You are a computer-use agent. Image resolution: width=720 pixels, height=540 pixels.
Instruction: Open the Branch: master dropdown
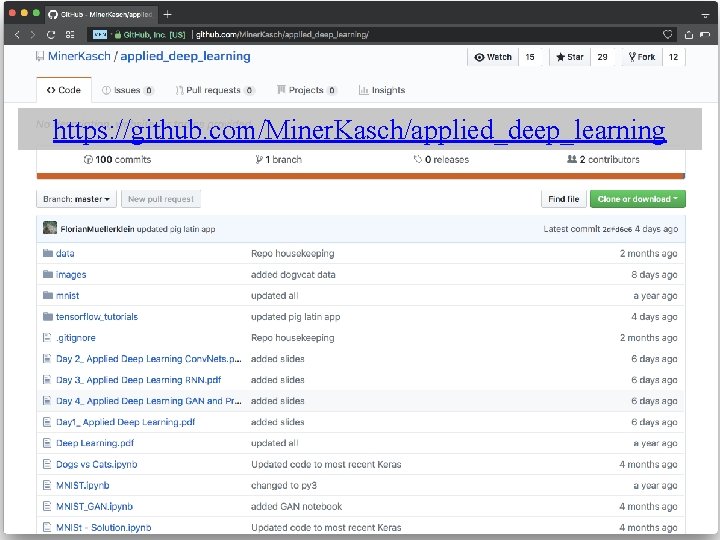click(76, 199)
